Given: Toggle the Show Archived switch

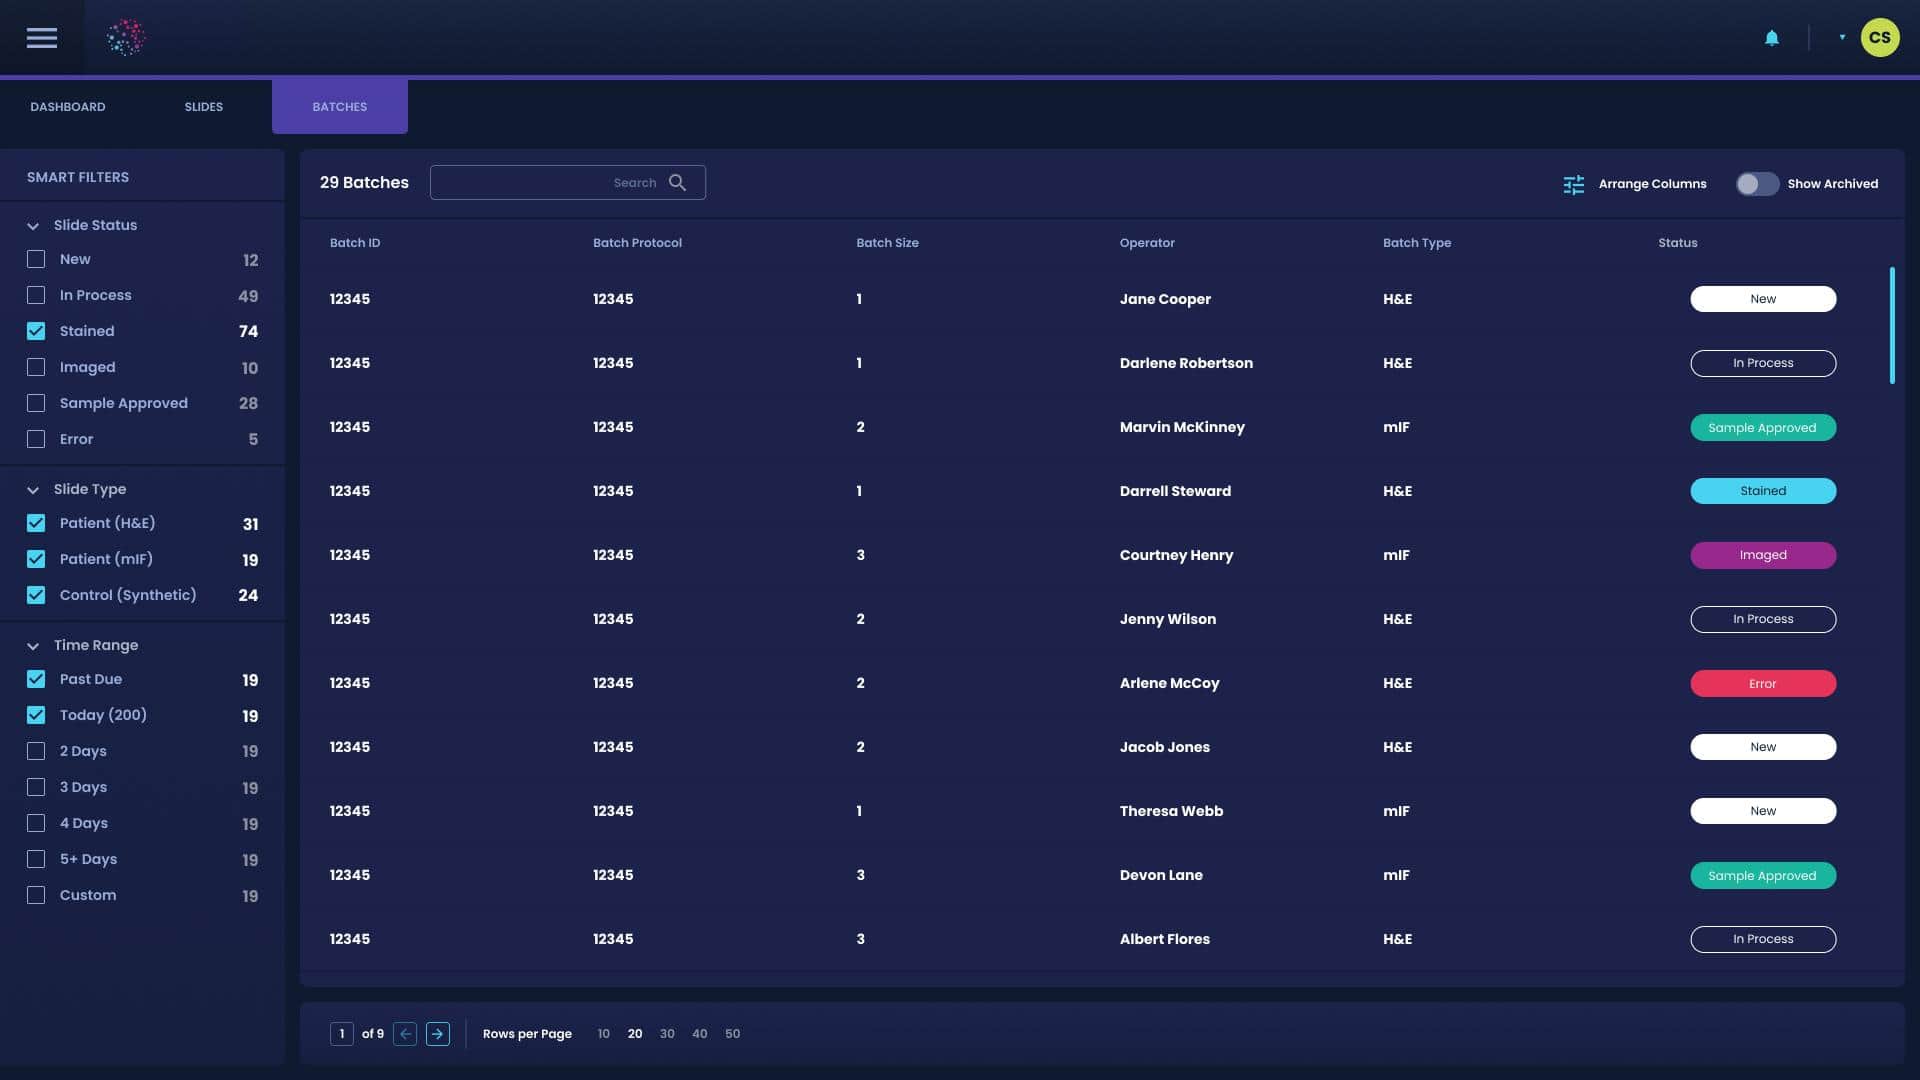Looking at the screenshot, I should pos(1756,184).
